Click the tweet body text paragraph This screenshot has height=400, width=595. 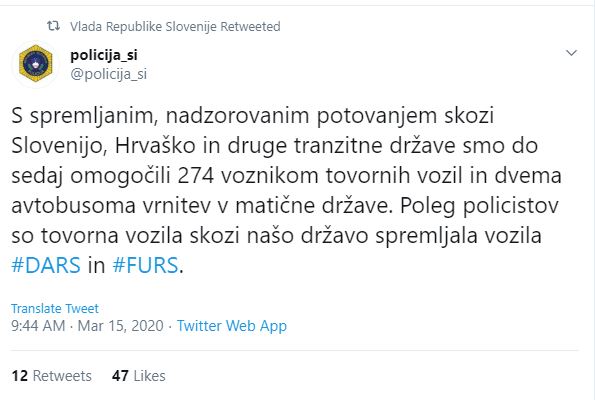pyautogui.click(x=286, y=190)
